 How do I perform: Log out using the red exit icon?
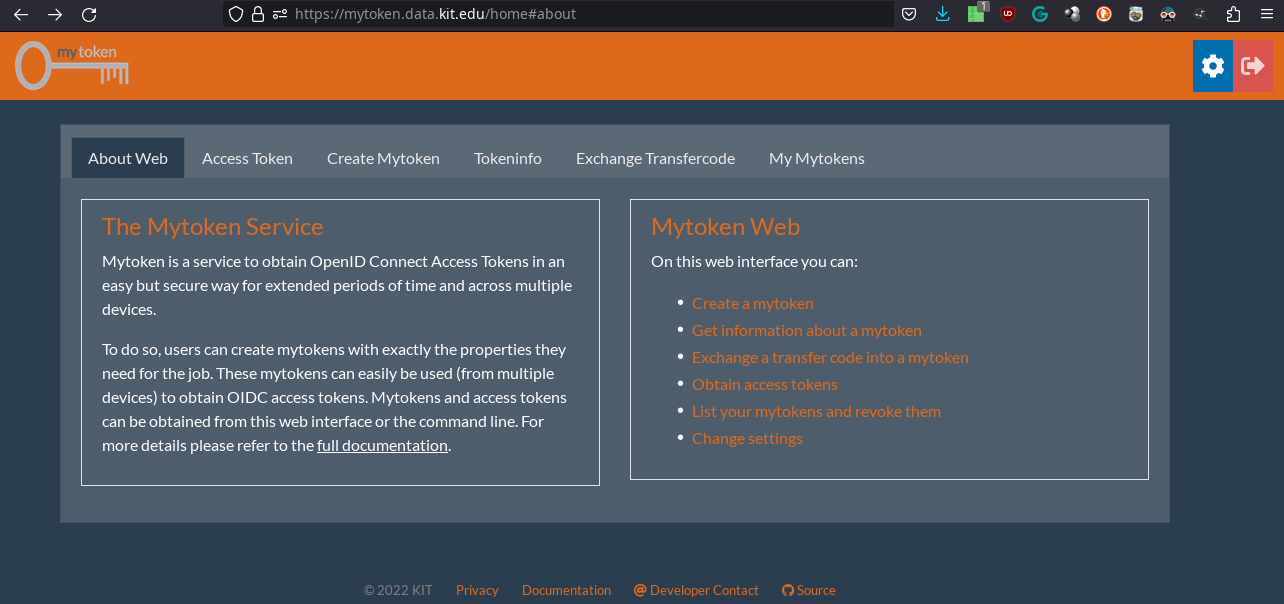1253,66
